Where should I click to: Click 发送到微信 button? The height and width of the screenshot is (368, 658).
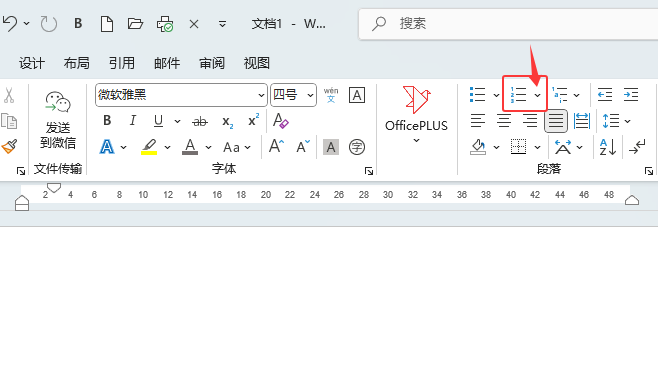pos(58,120)
